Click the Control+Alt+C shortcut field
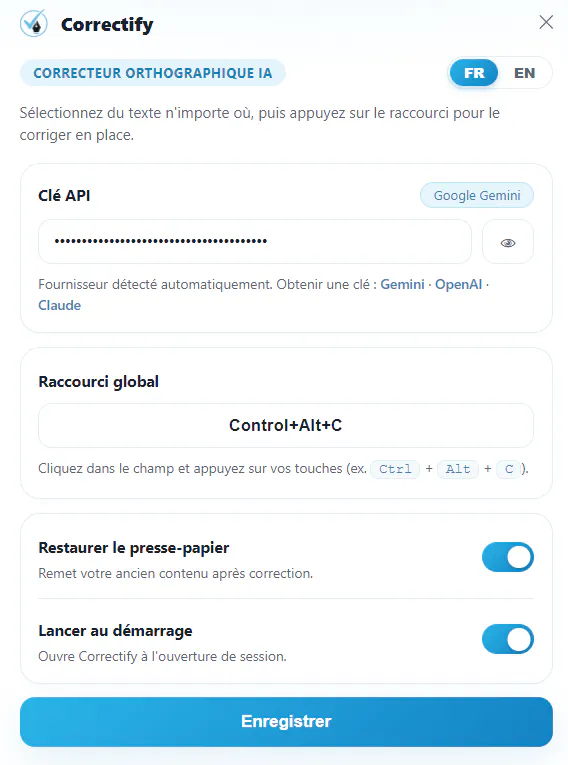The image size is (568, 765). [285, 425]
